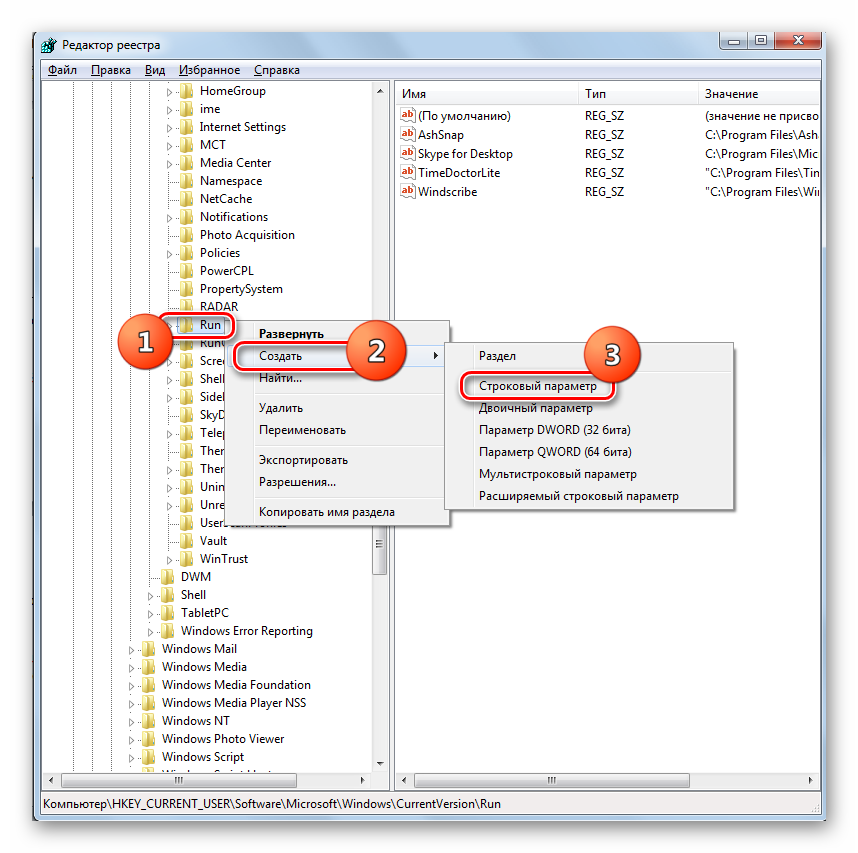Viewport: 858px width, 853px height.
Task: Select Экспортировать in the context menu
Action: click(303, 460)
